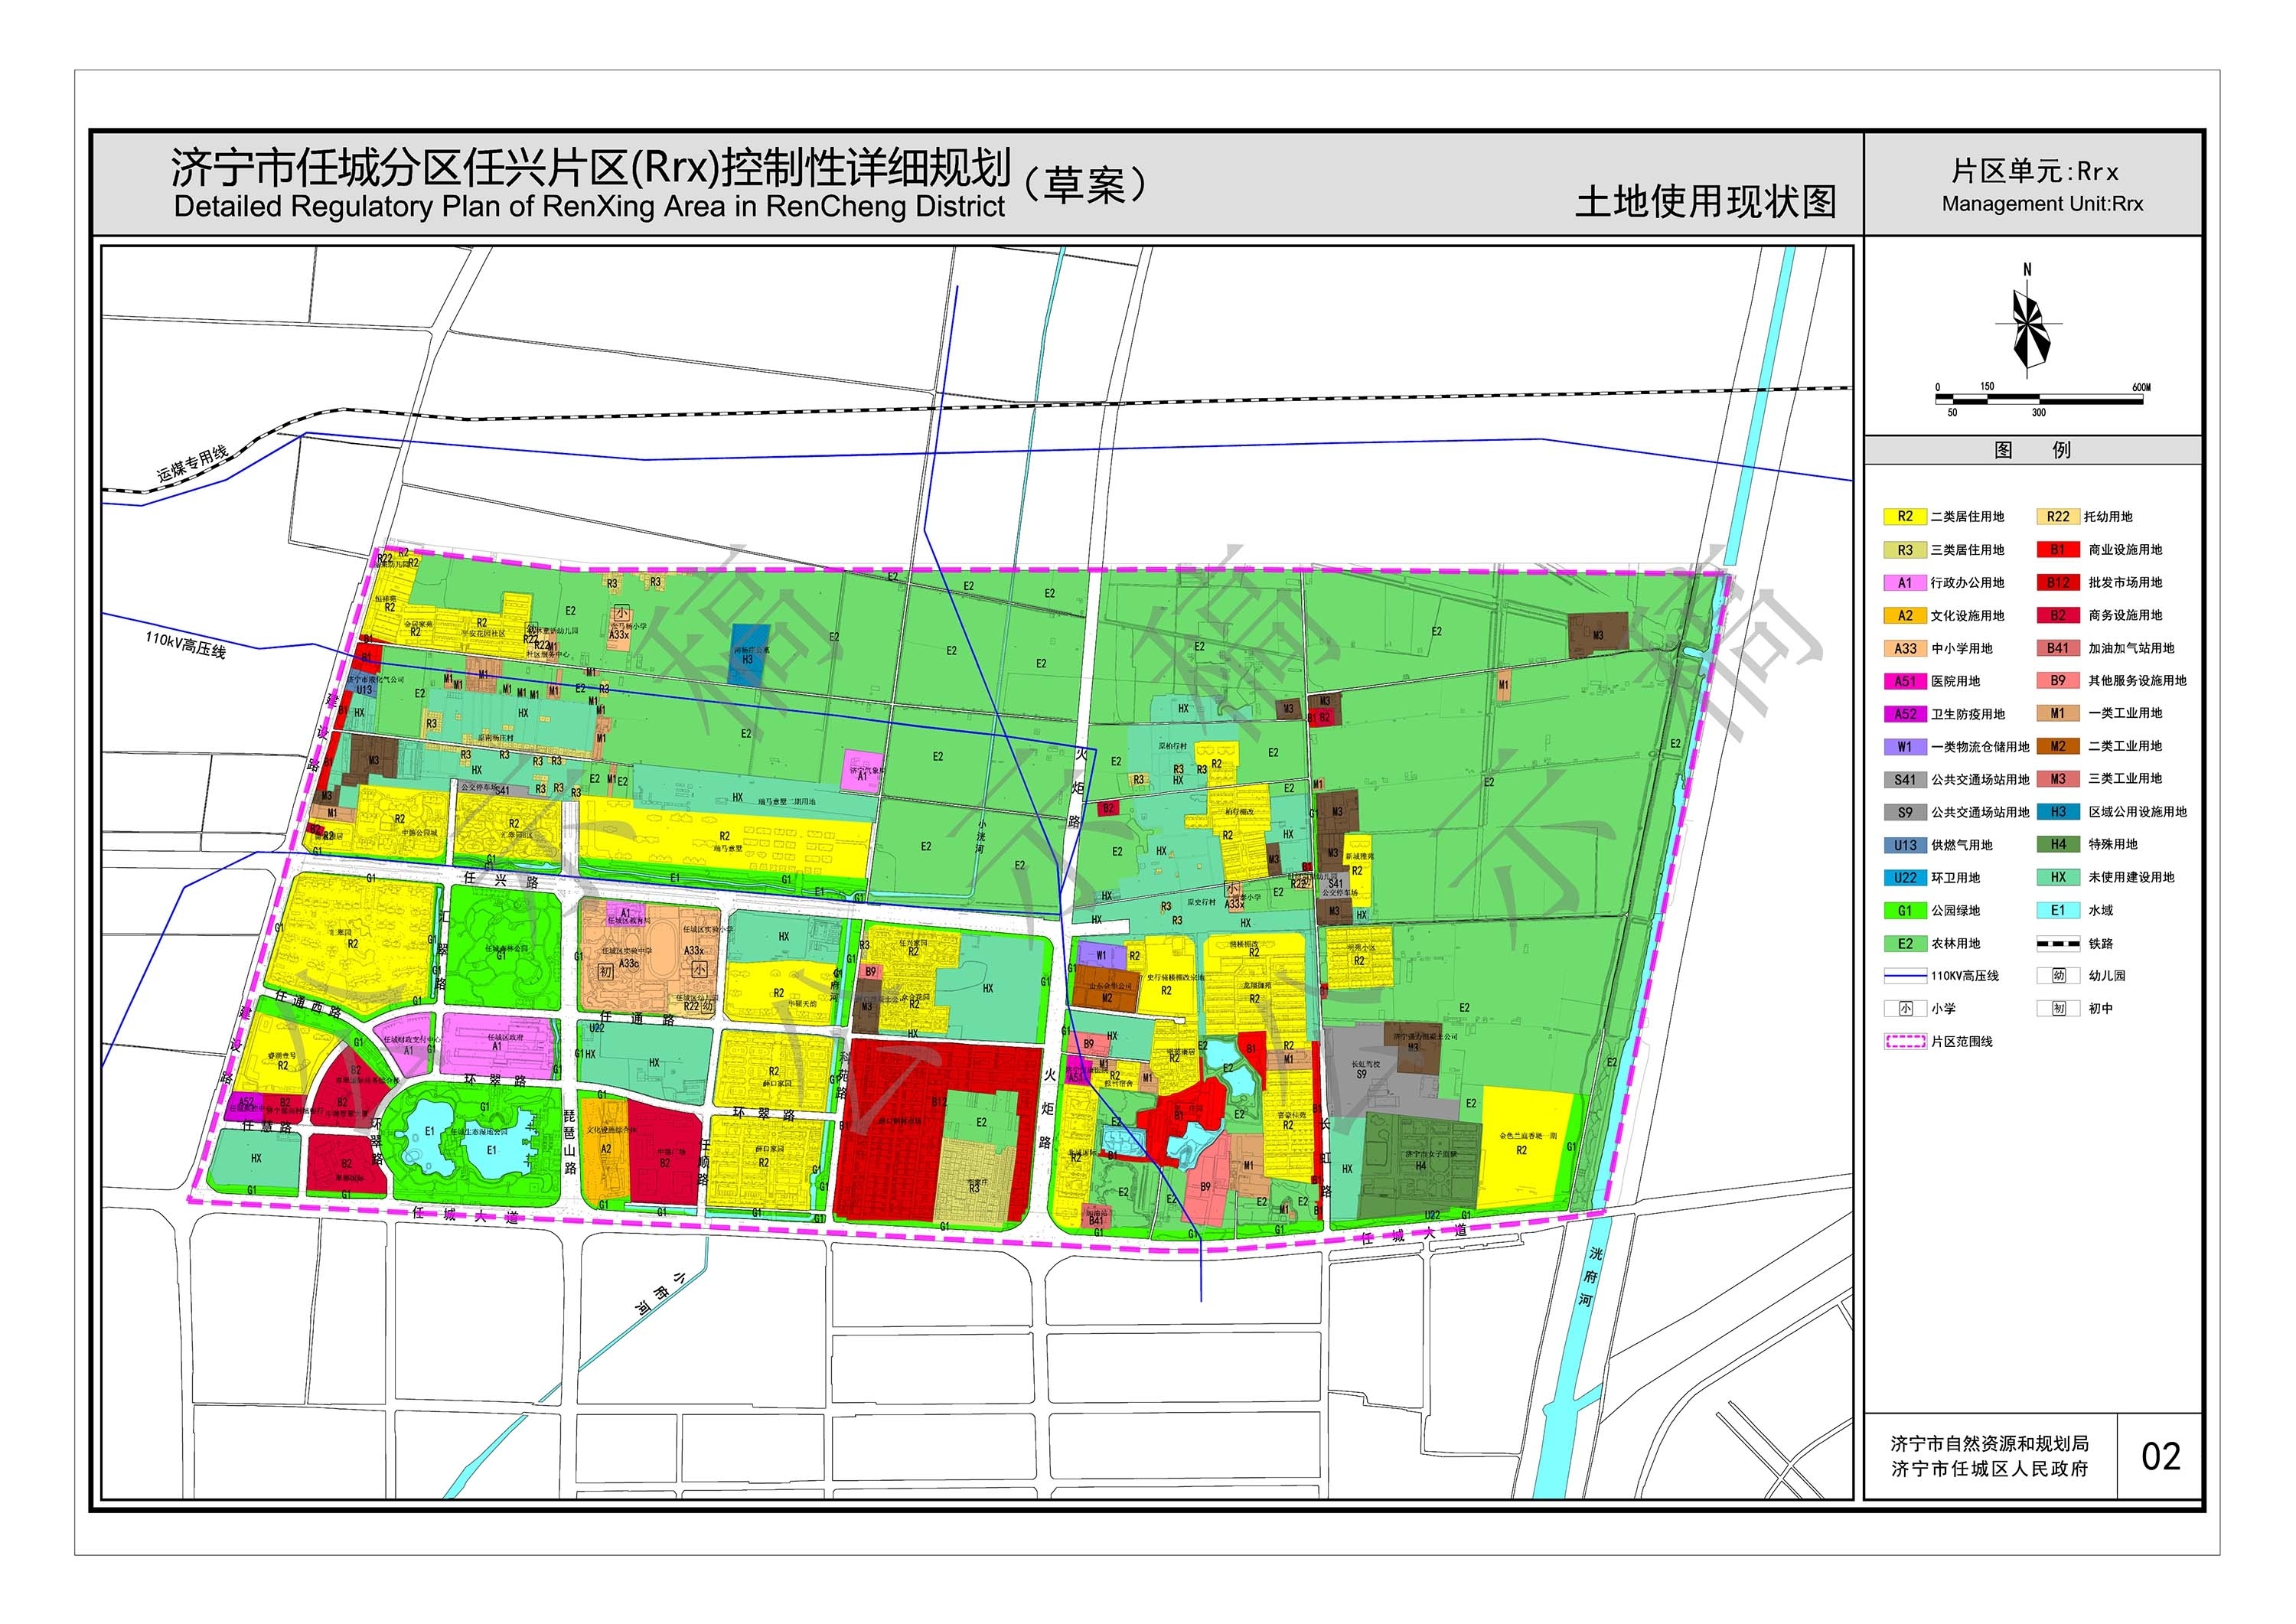This screenshot has height=1624, width=2296.
Task: Click the English title Detailed Regulatory Plan
Action: point(589,207)
